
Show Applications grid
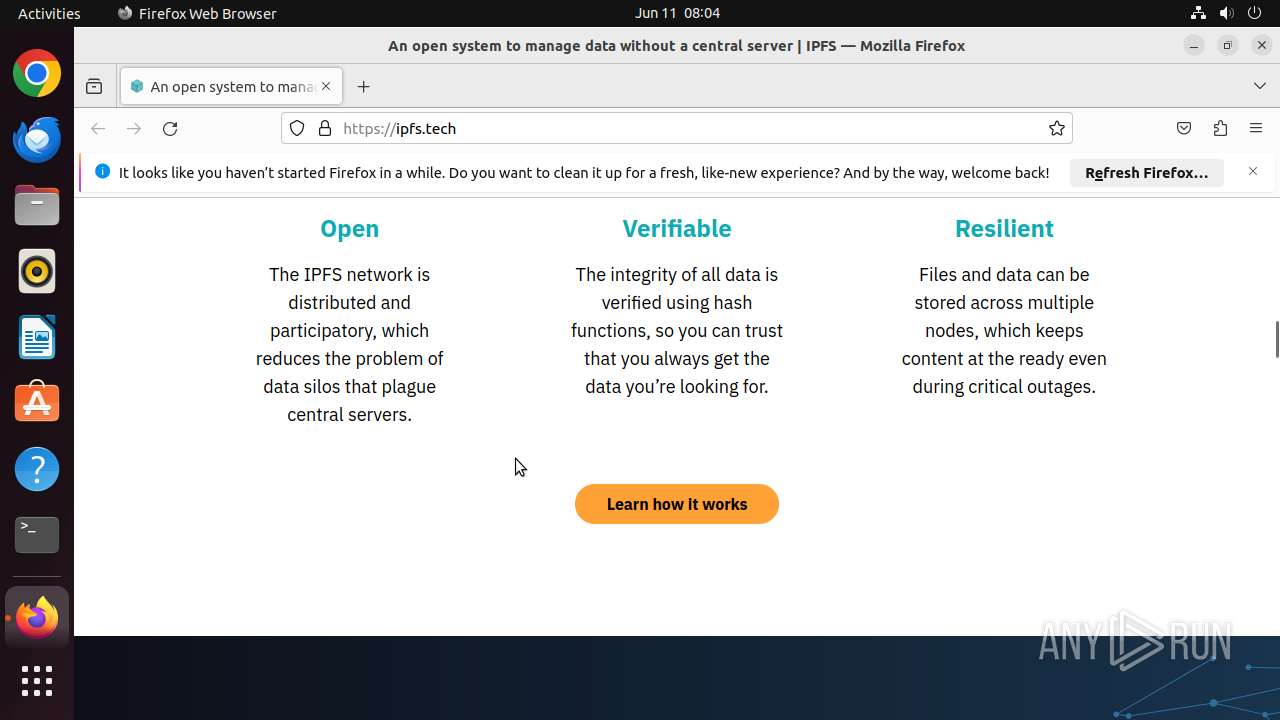[x=37, y=682]
